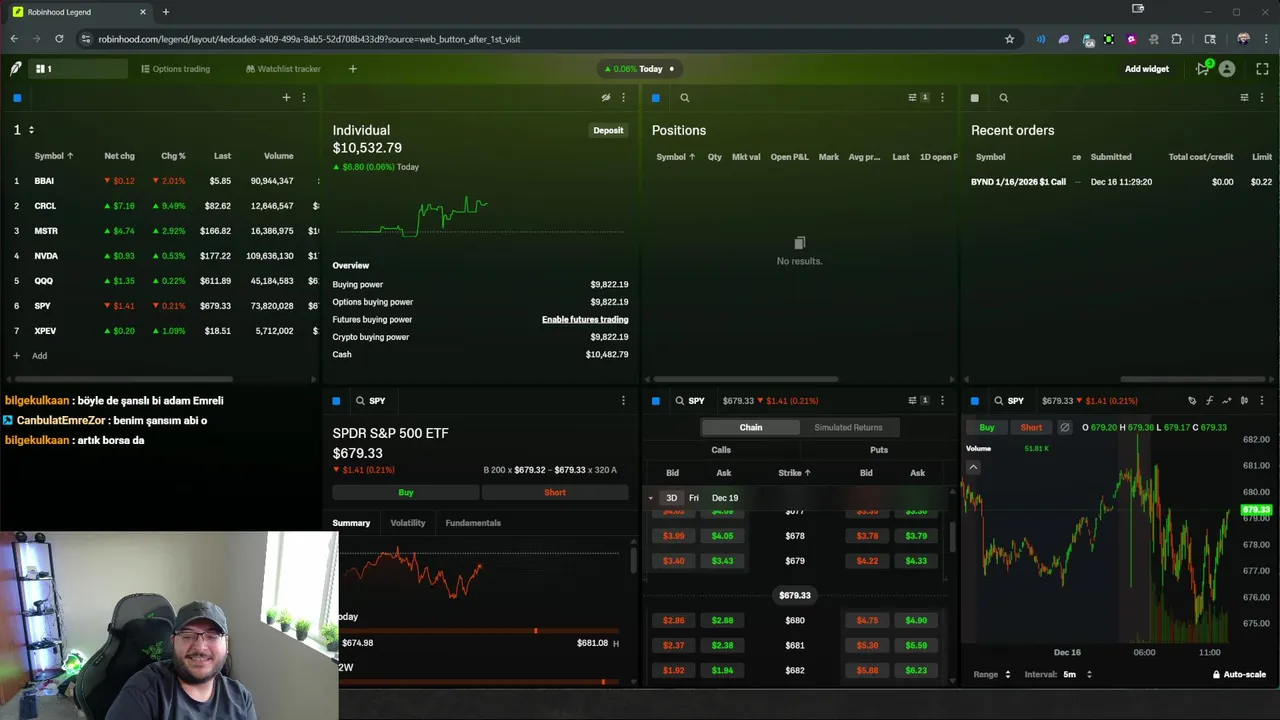
Task: Open Chrome three-dot menu
Action: 1266,39
